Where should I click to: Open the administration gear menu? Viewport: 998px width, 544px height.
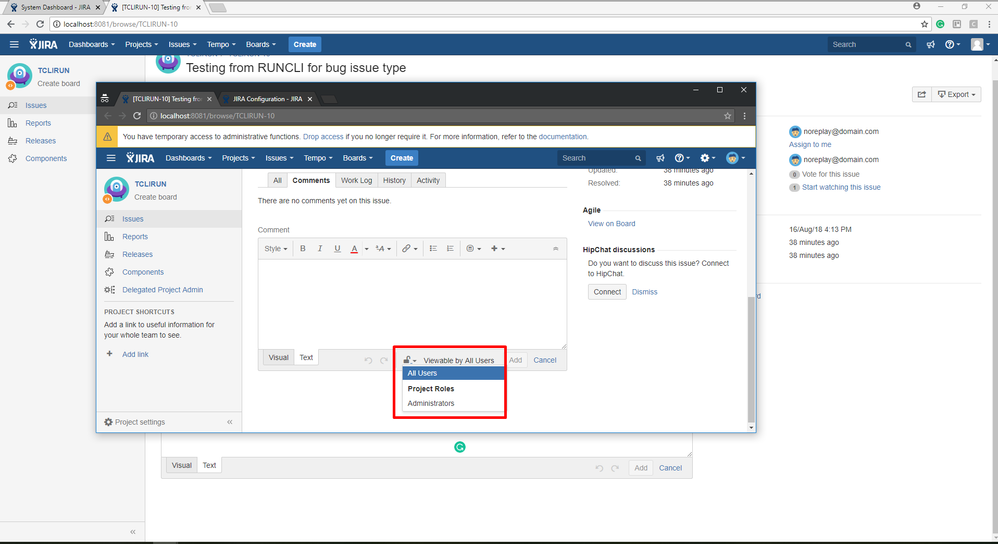[x=707, y=158]
